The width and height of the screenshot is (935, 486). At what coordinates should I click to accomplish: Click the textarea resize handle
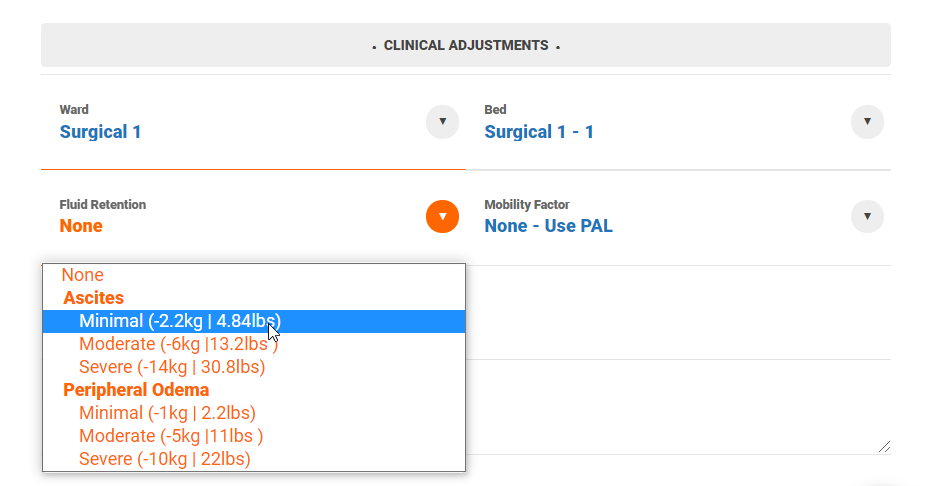884,447
